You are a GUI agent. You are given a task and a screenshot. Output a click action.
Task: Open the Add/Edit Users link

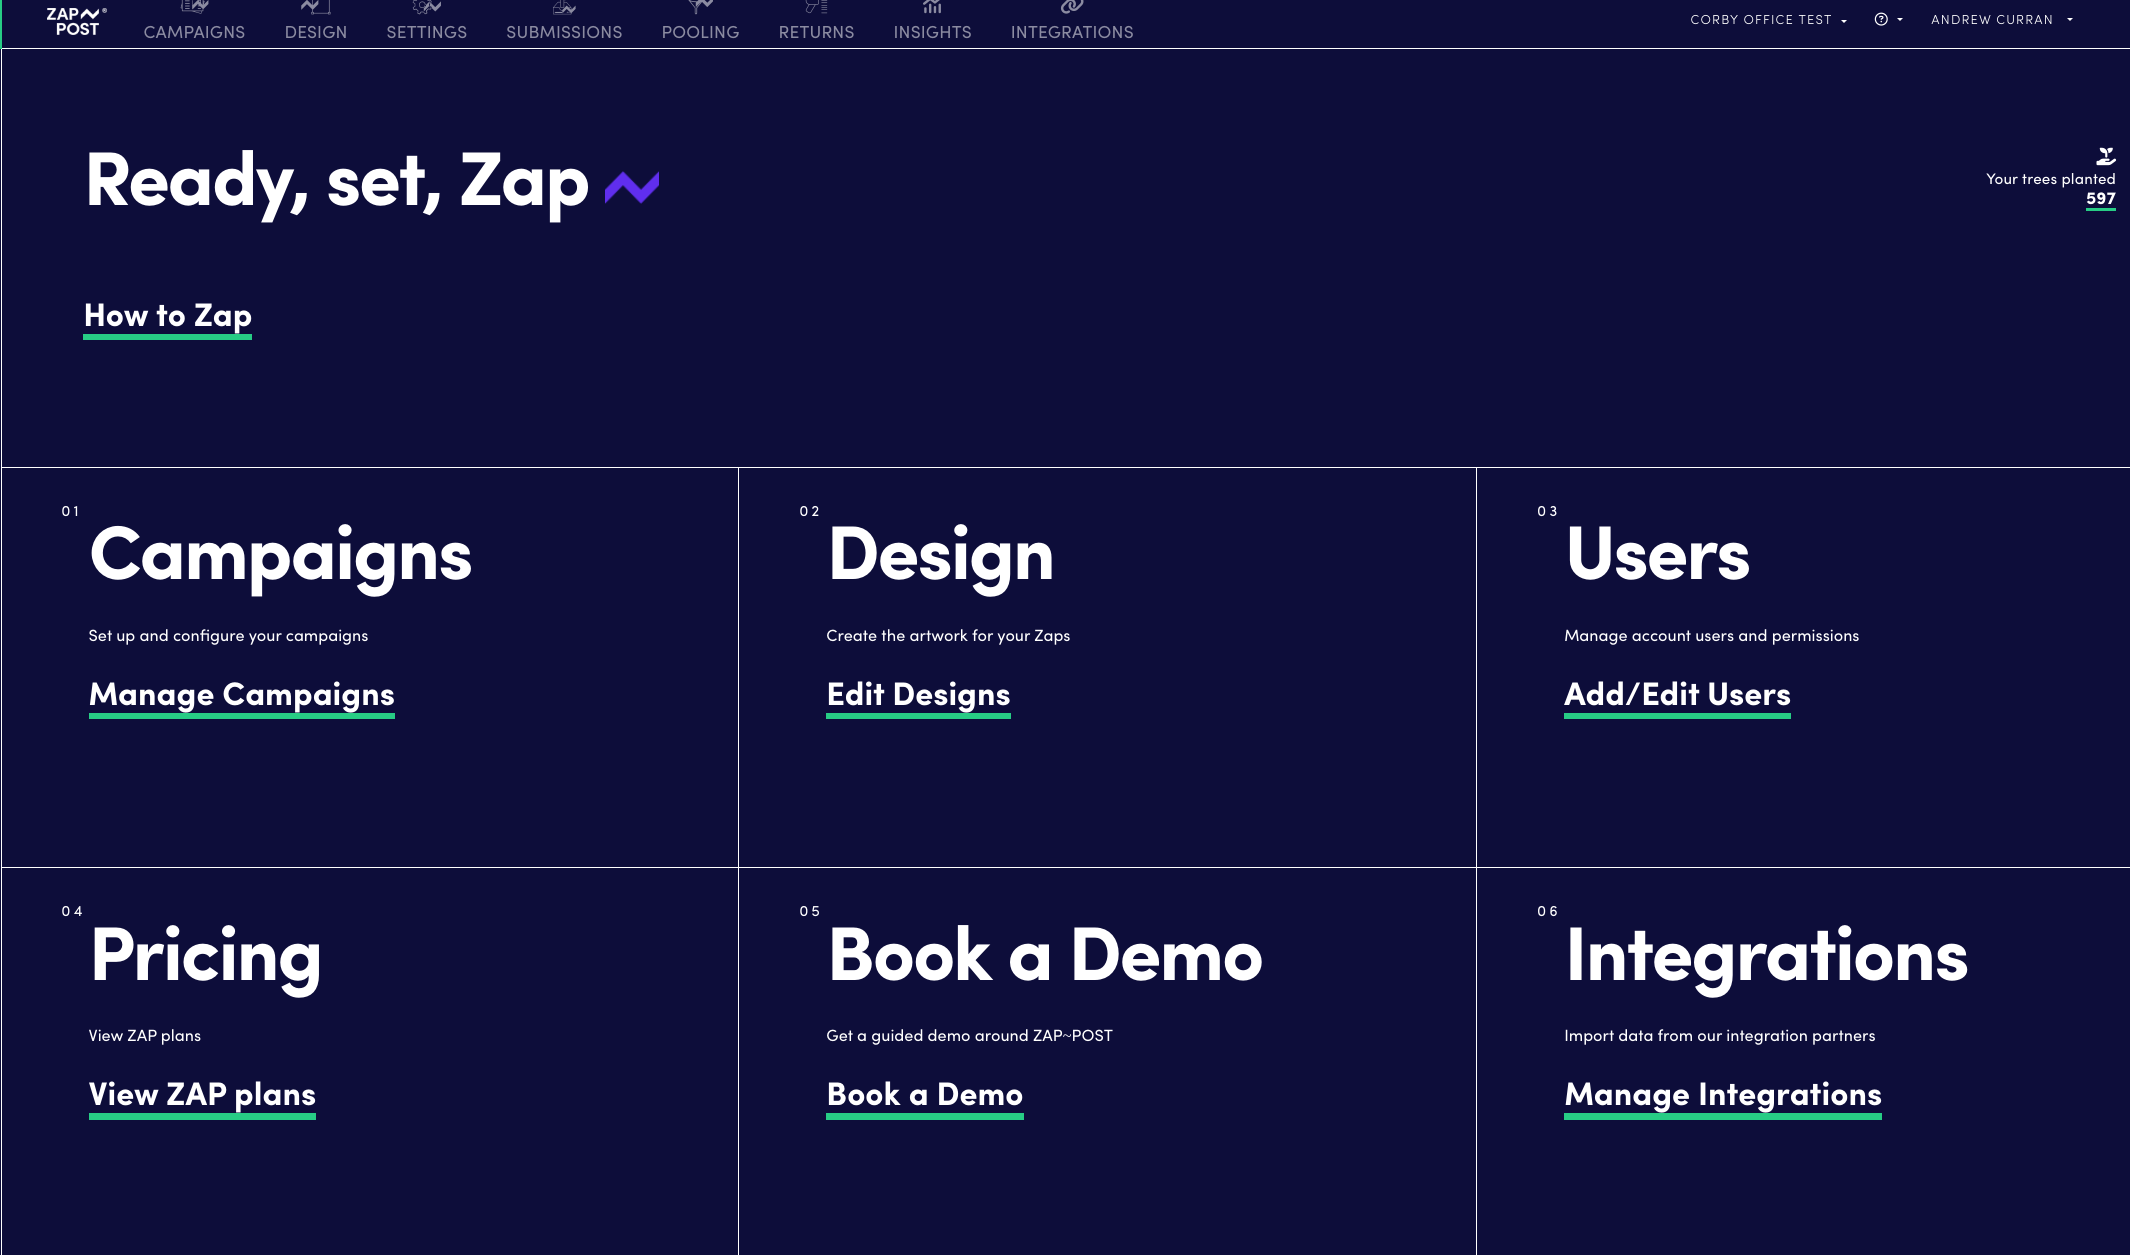[x=1677, y=695]
